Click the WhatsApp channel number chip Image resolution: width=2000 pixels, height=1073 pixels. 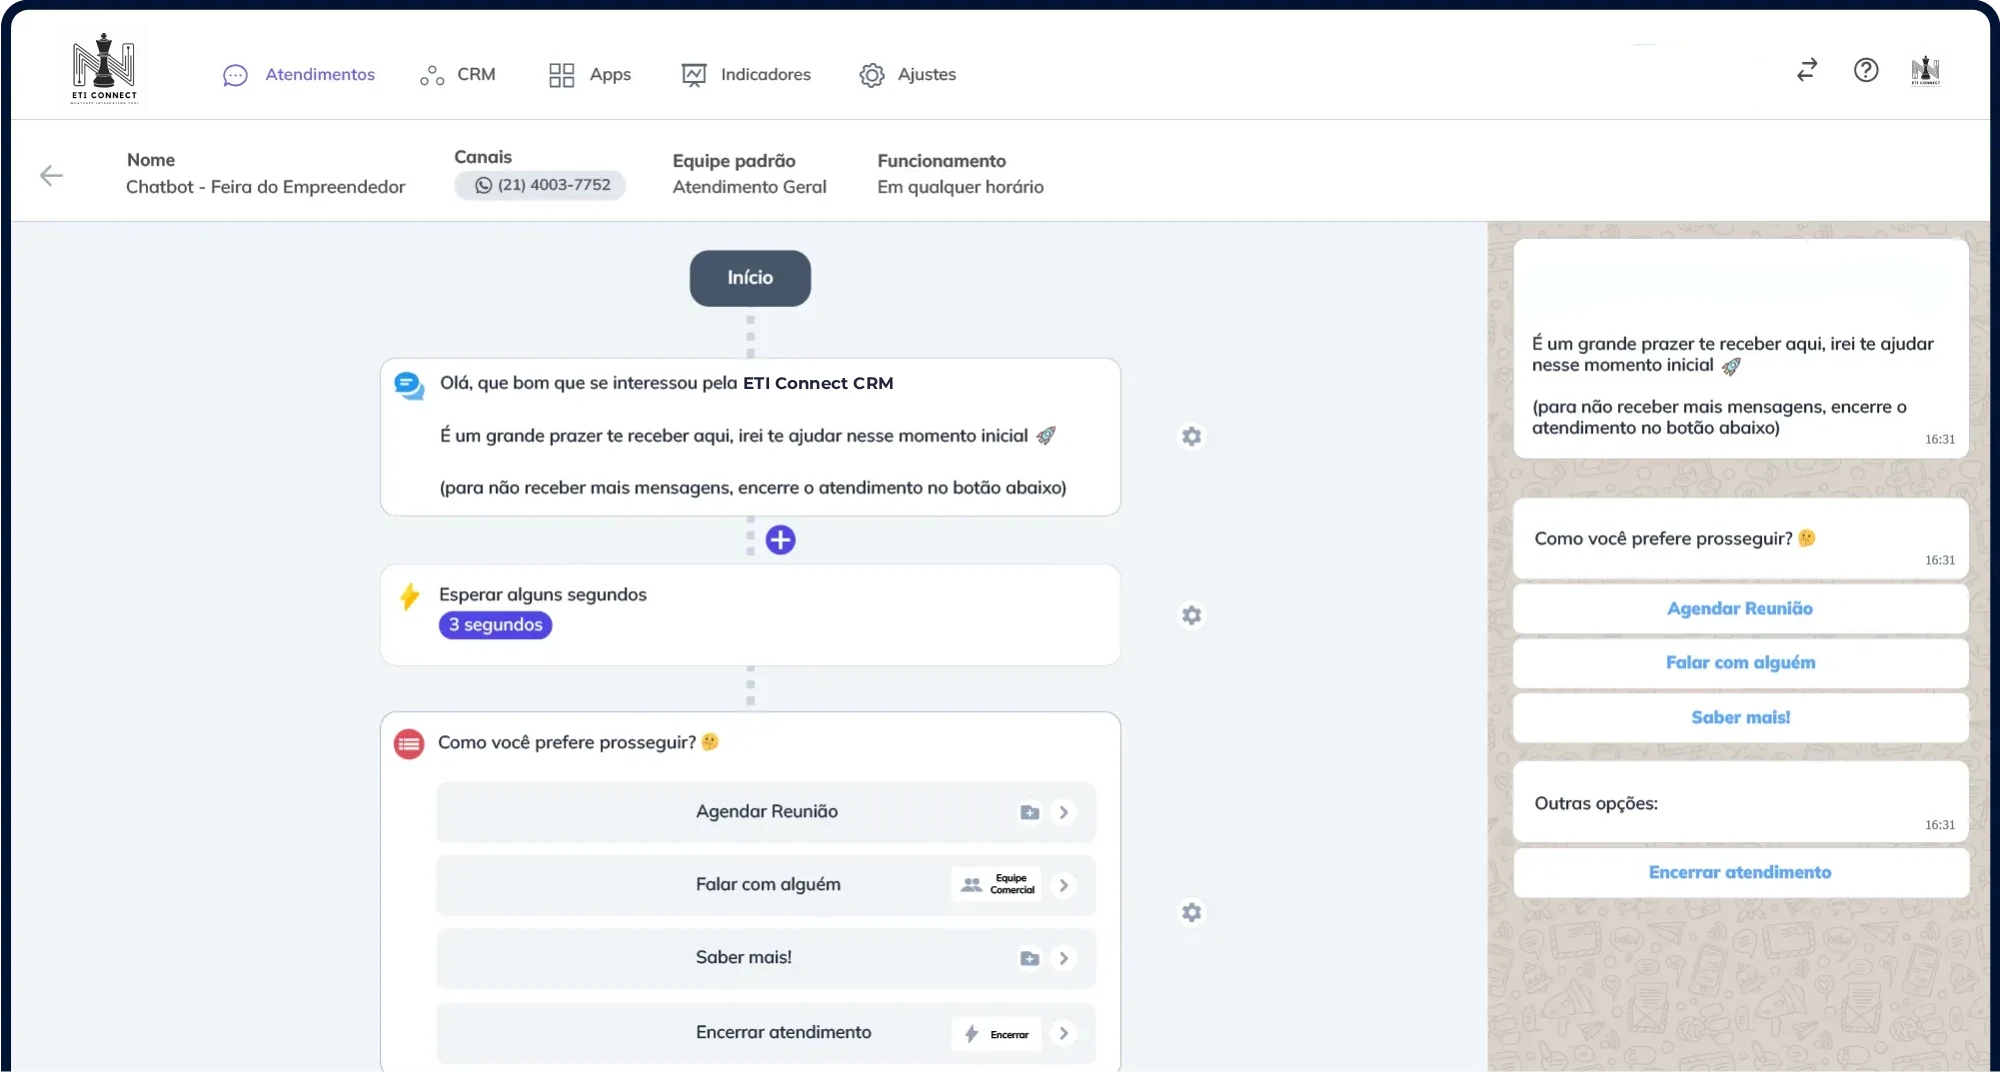click(540, 185)
